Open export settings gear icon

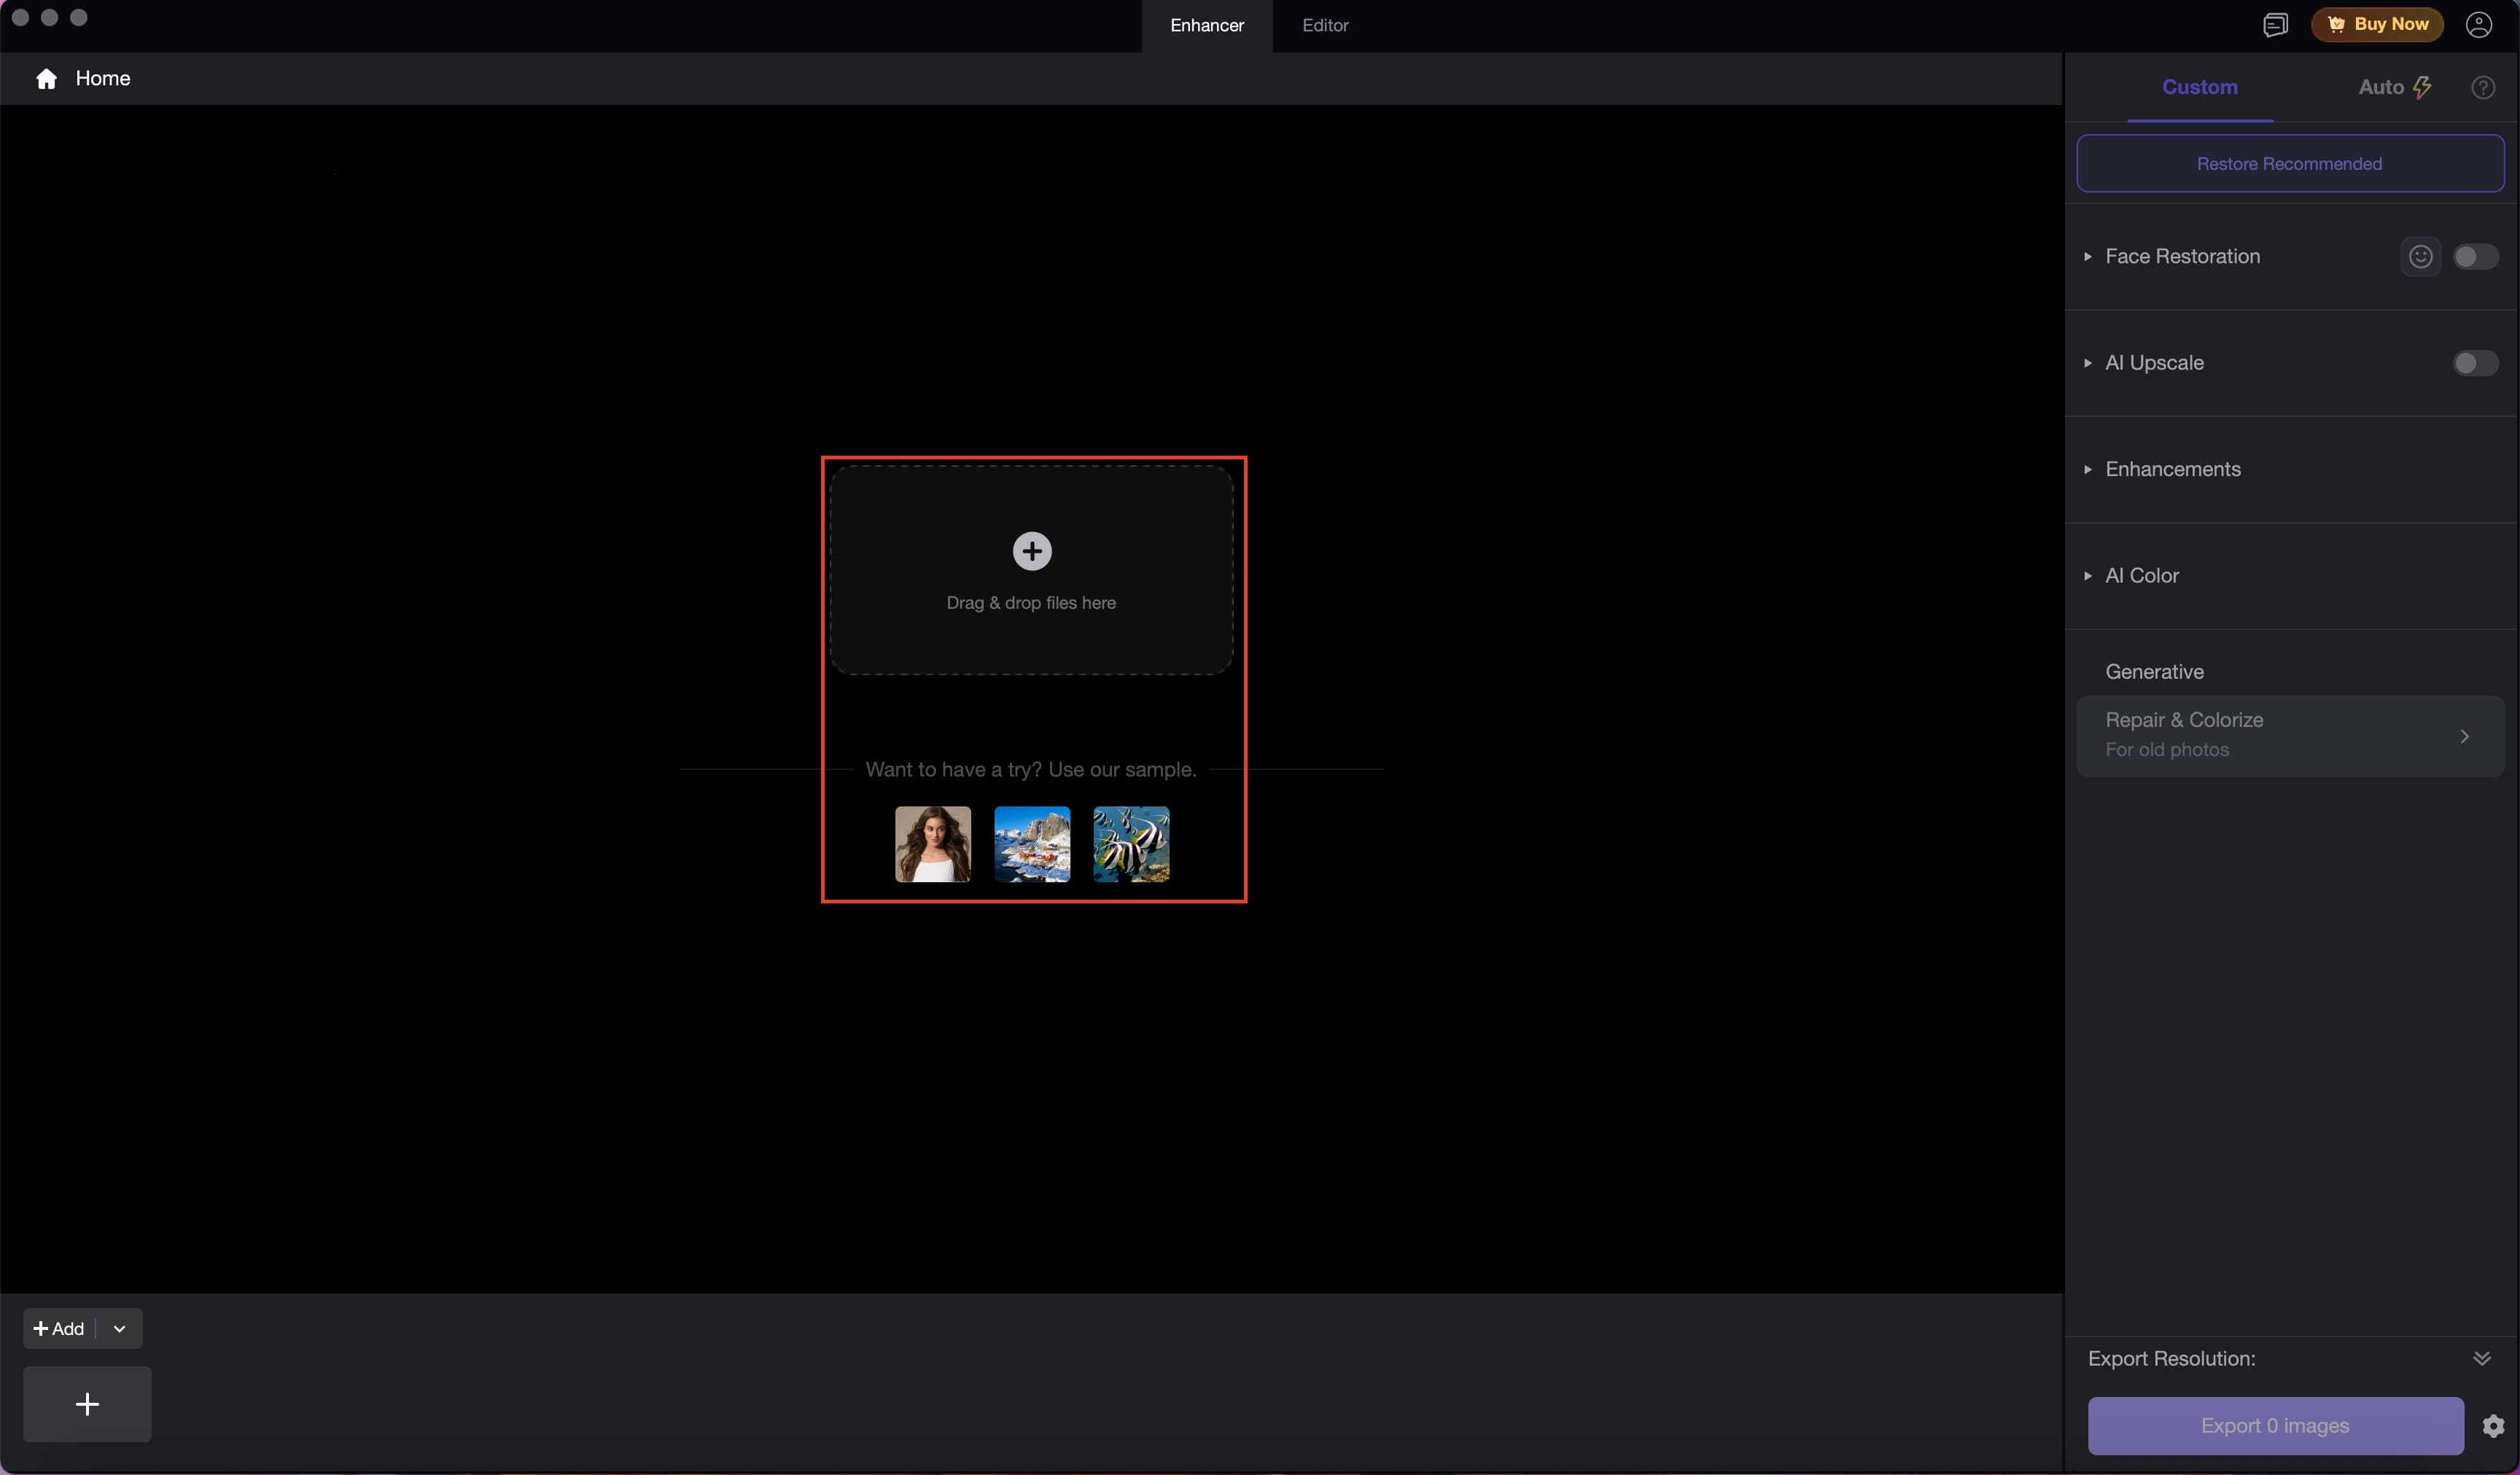(2493, 1425)
